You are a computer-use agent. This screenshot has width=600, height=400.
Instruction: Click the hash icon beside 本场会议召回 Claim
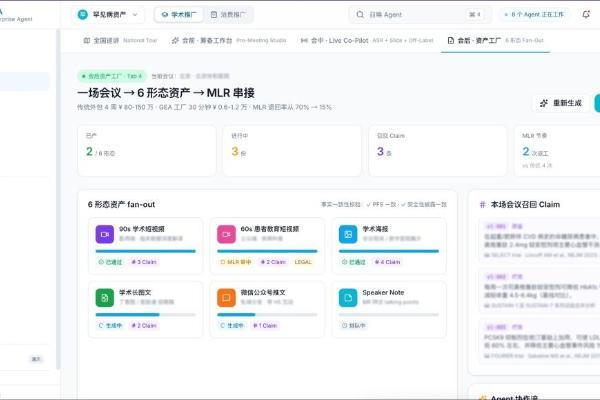pyautogui.click(x=482, y=205)
